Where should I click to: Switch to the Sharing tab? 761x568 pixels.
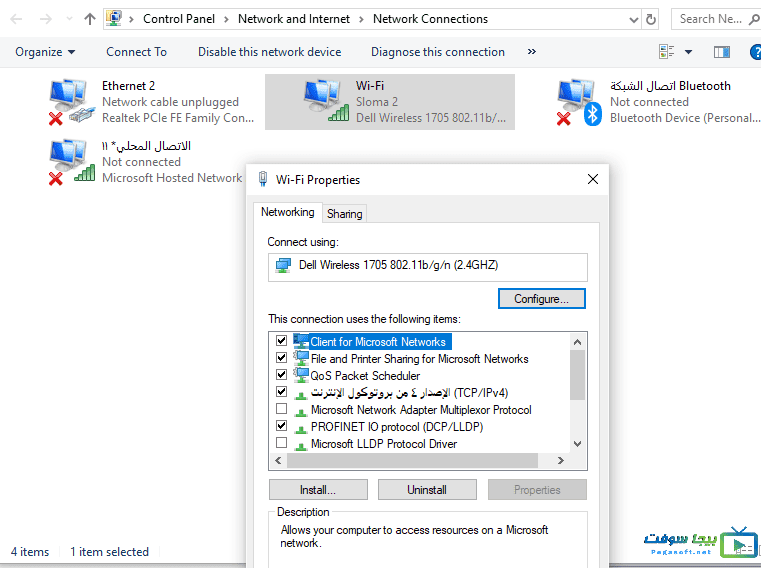coord(345,214)
